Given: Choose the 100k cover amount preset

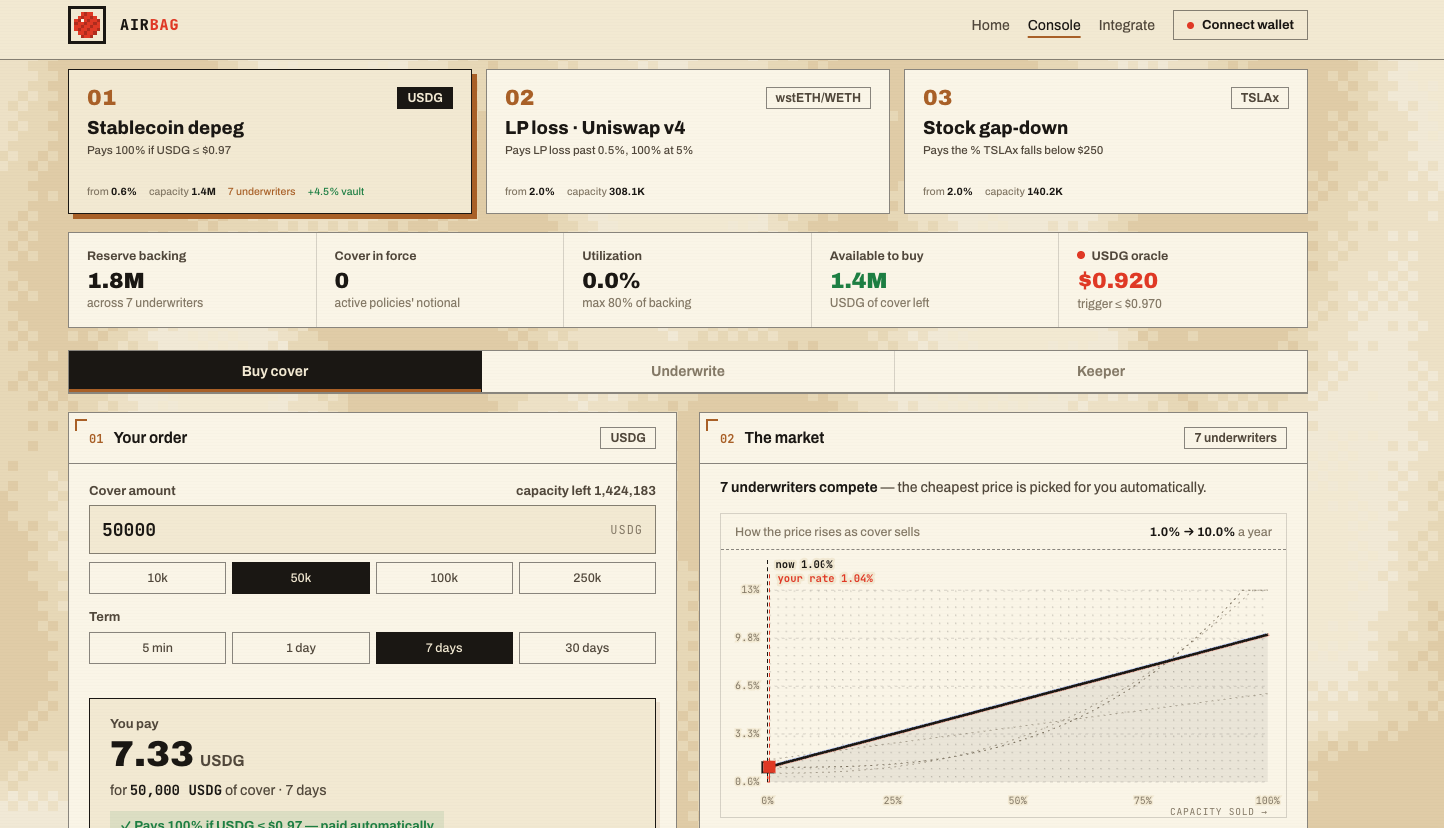Looking at the screenshot, I should coord(444,578).
